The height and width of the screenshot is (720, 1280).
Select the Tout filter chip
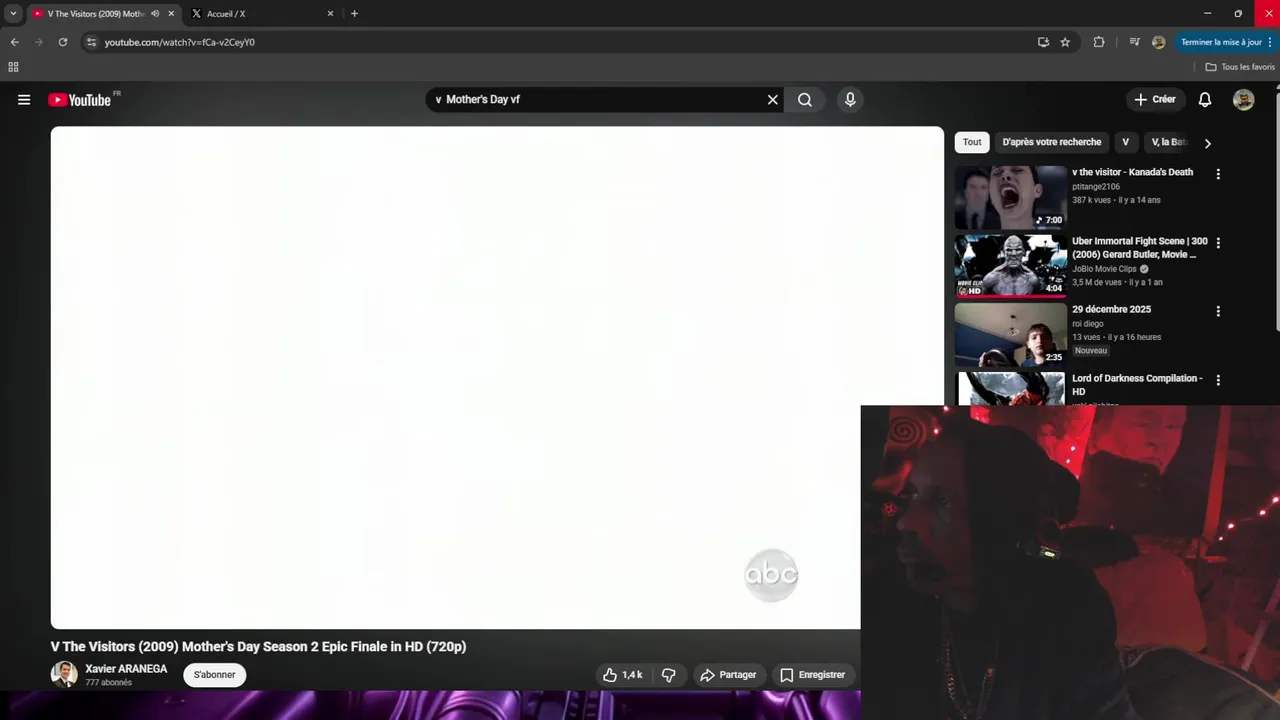(x=972, y=142)
